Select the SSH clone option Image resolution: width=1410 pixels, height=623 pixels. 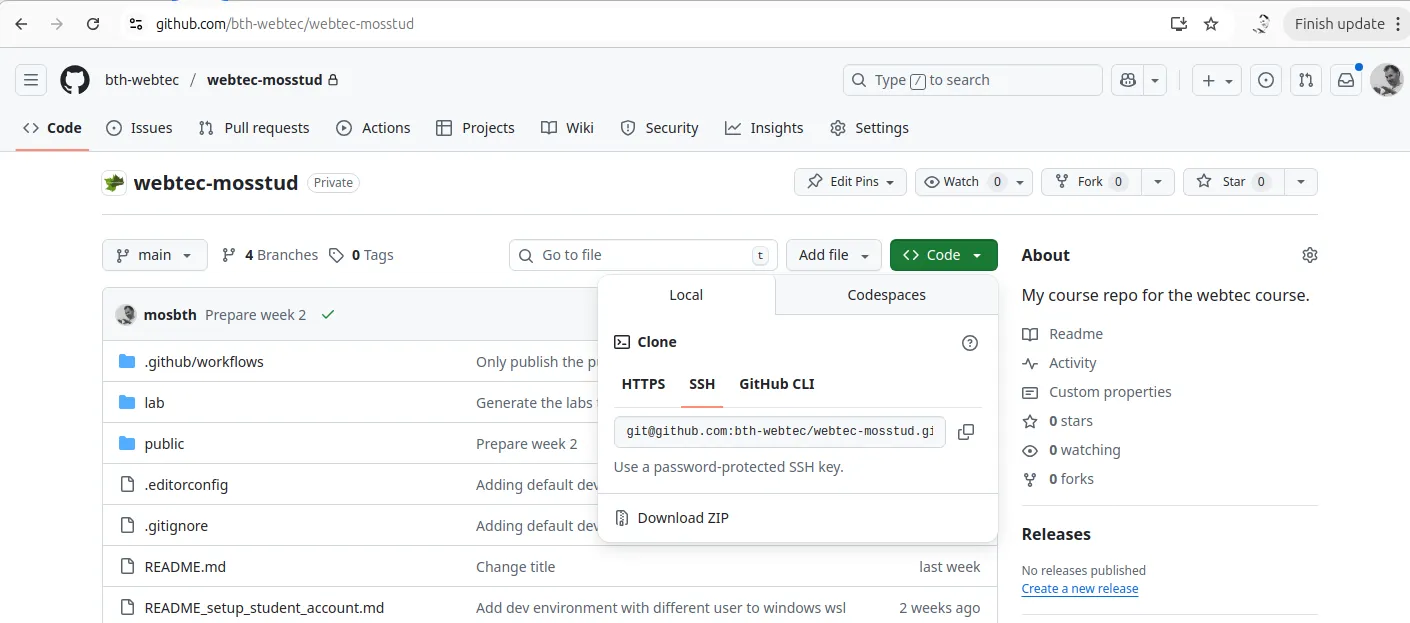702,384
